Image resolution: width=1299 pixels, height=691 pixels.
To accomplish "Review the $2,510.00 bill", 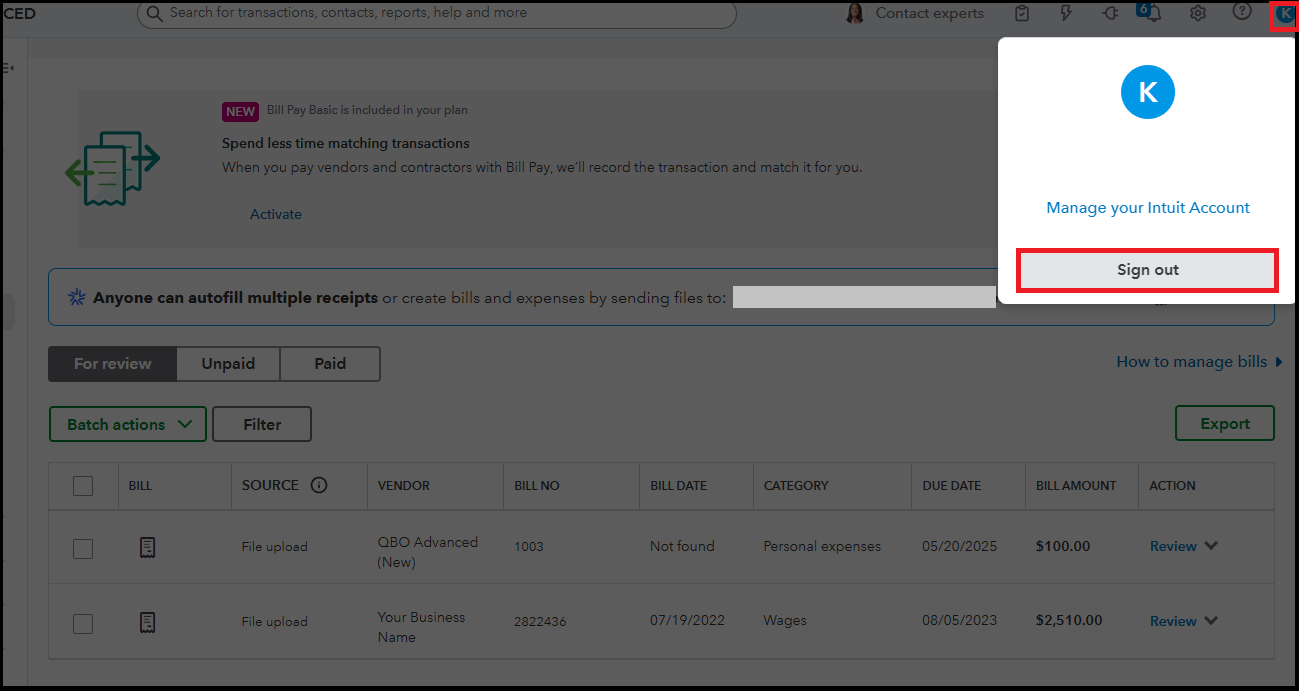I will tap(1173, 621).
